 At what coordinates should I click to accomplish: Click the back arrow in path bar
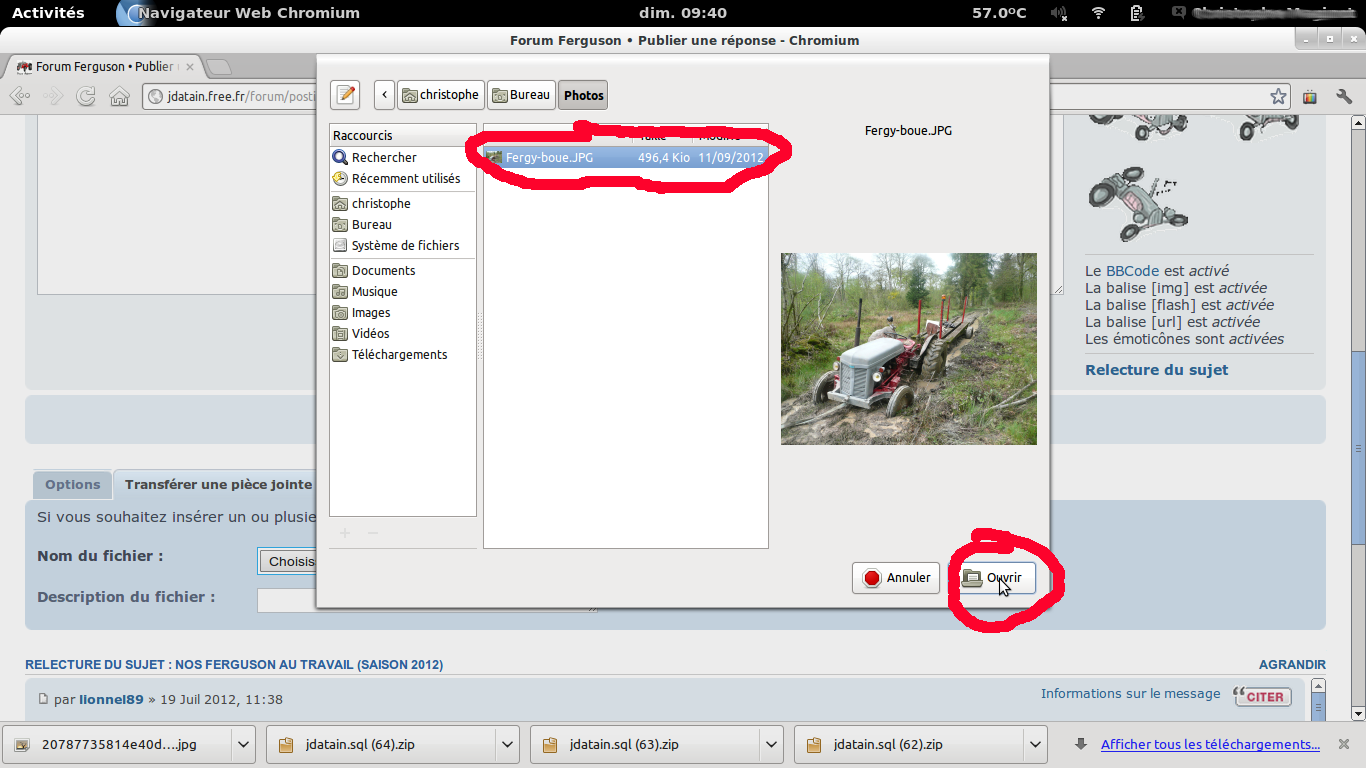coord(384,95)
